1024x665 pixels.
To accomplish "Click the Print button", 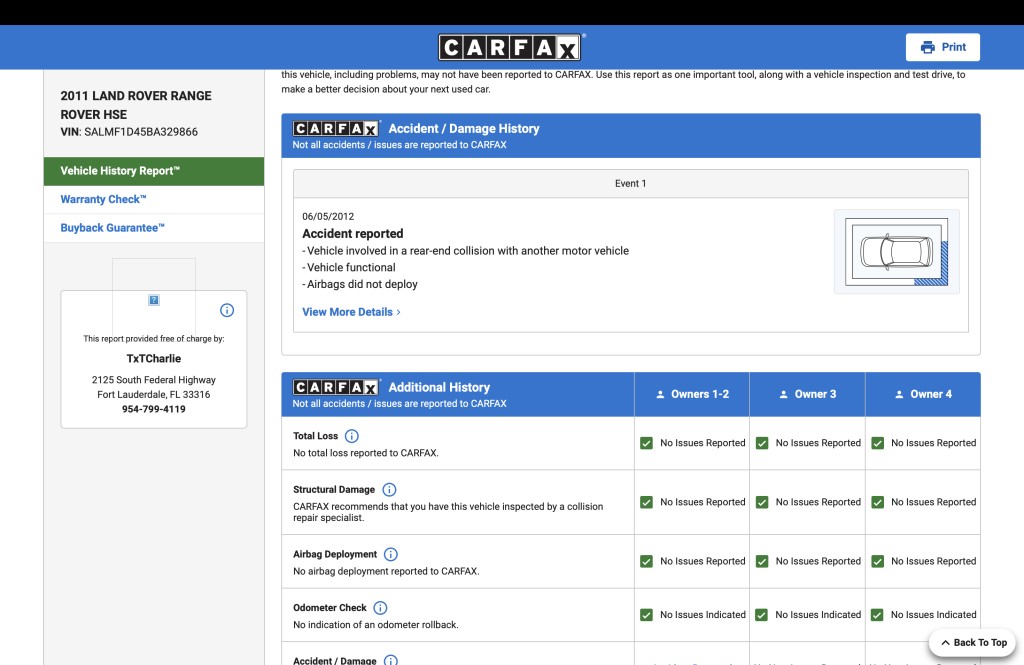I will [x=943, y=47].
